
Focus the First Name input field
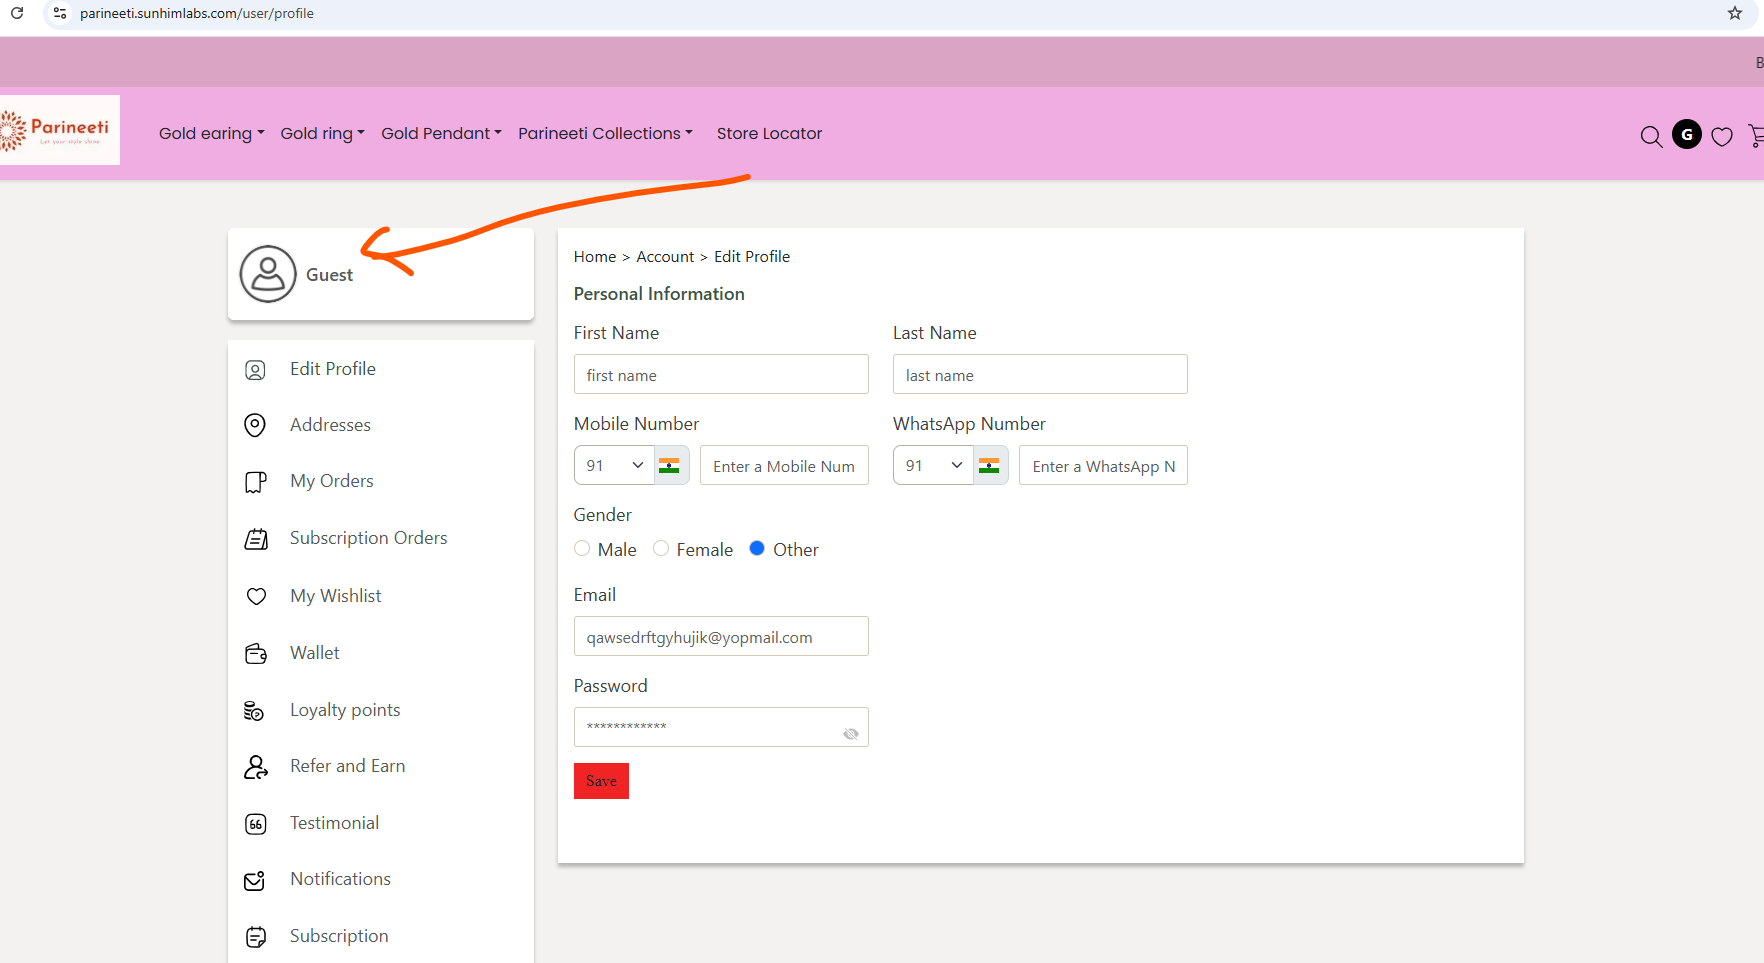tap(721, 374)
